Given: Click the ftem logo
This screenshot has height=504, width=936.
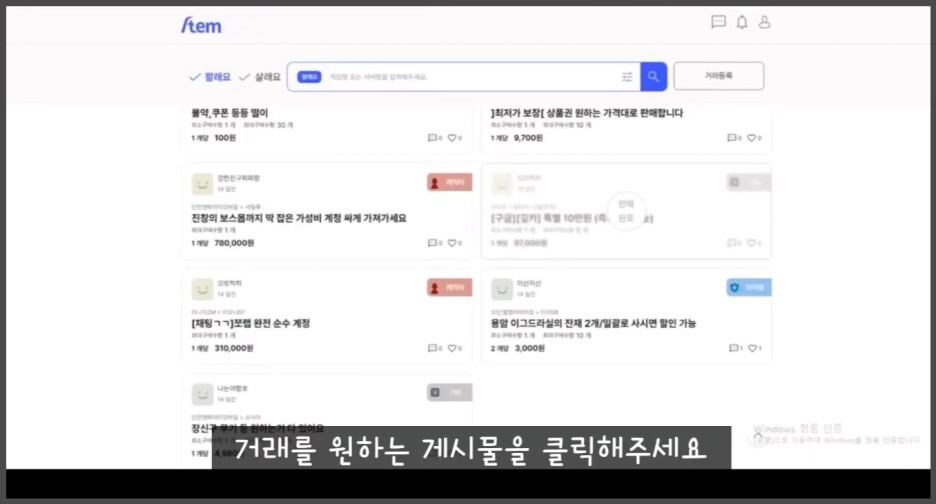Looking at the screenshot, I should tap(201, 25).
